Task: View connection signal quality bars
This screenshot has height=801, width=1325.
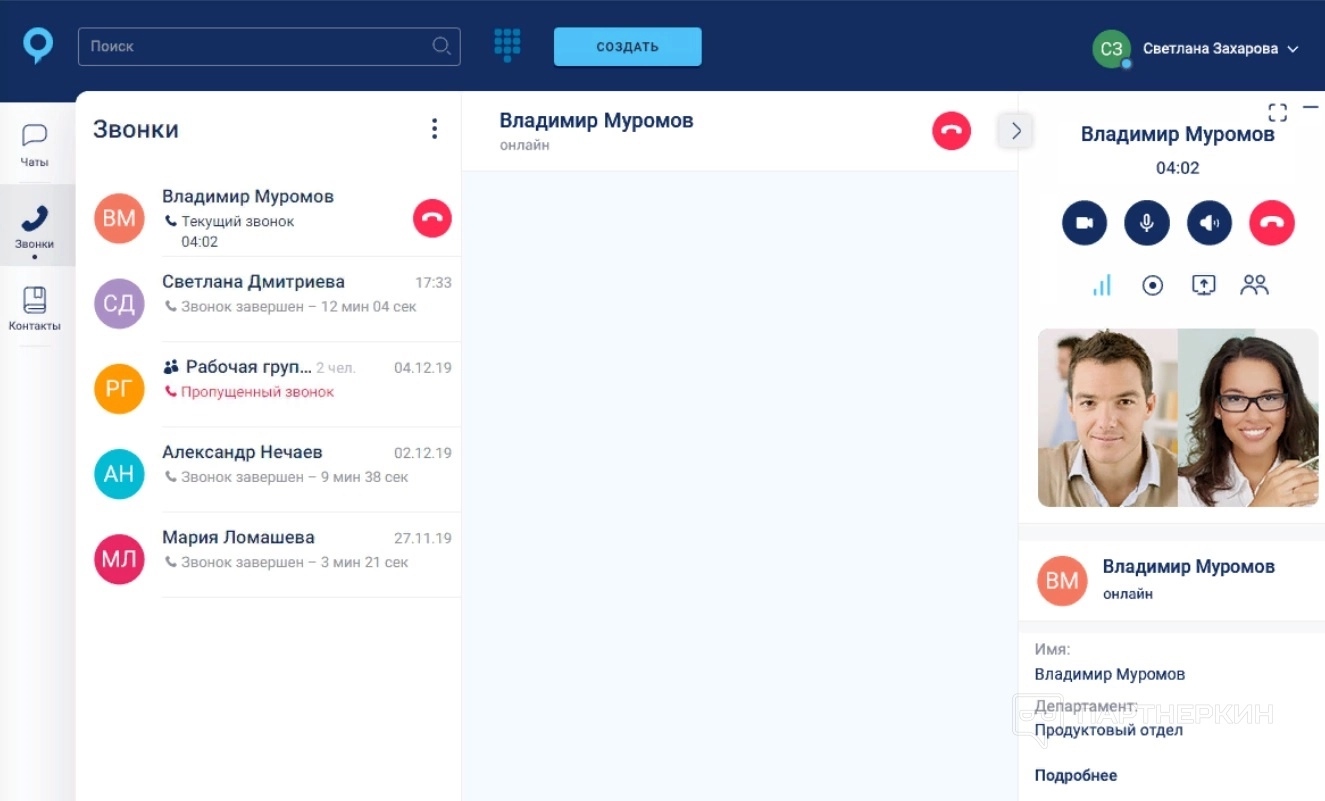Action: 1102,286
